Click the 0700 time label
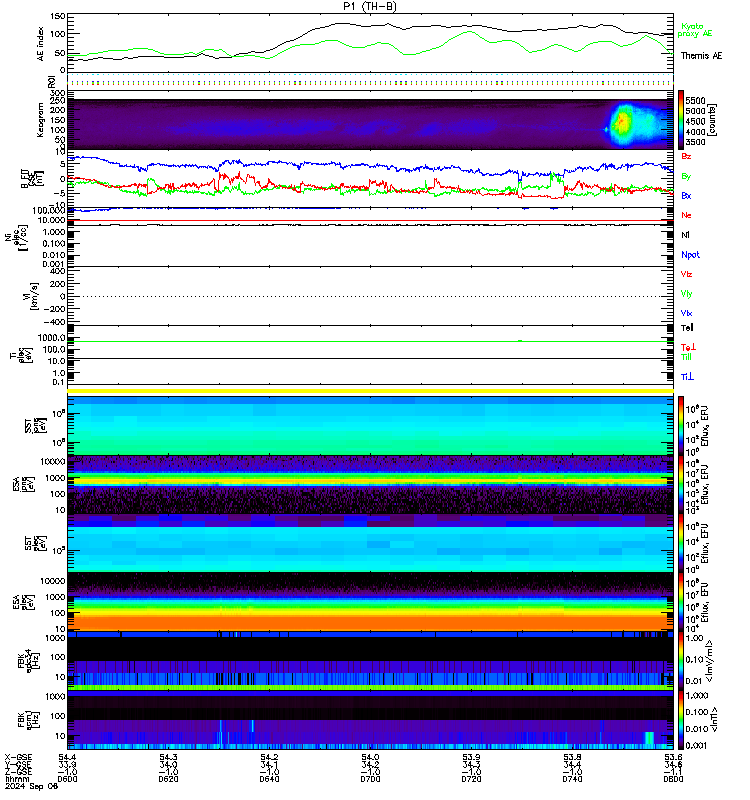 click(x=370, y=779)
